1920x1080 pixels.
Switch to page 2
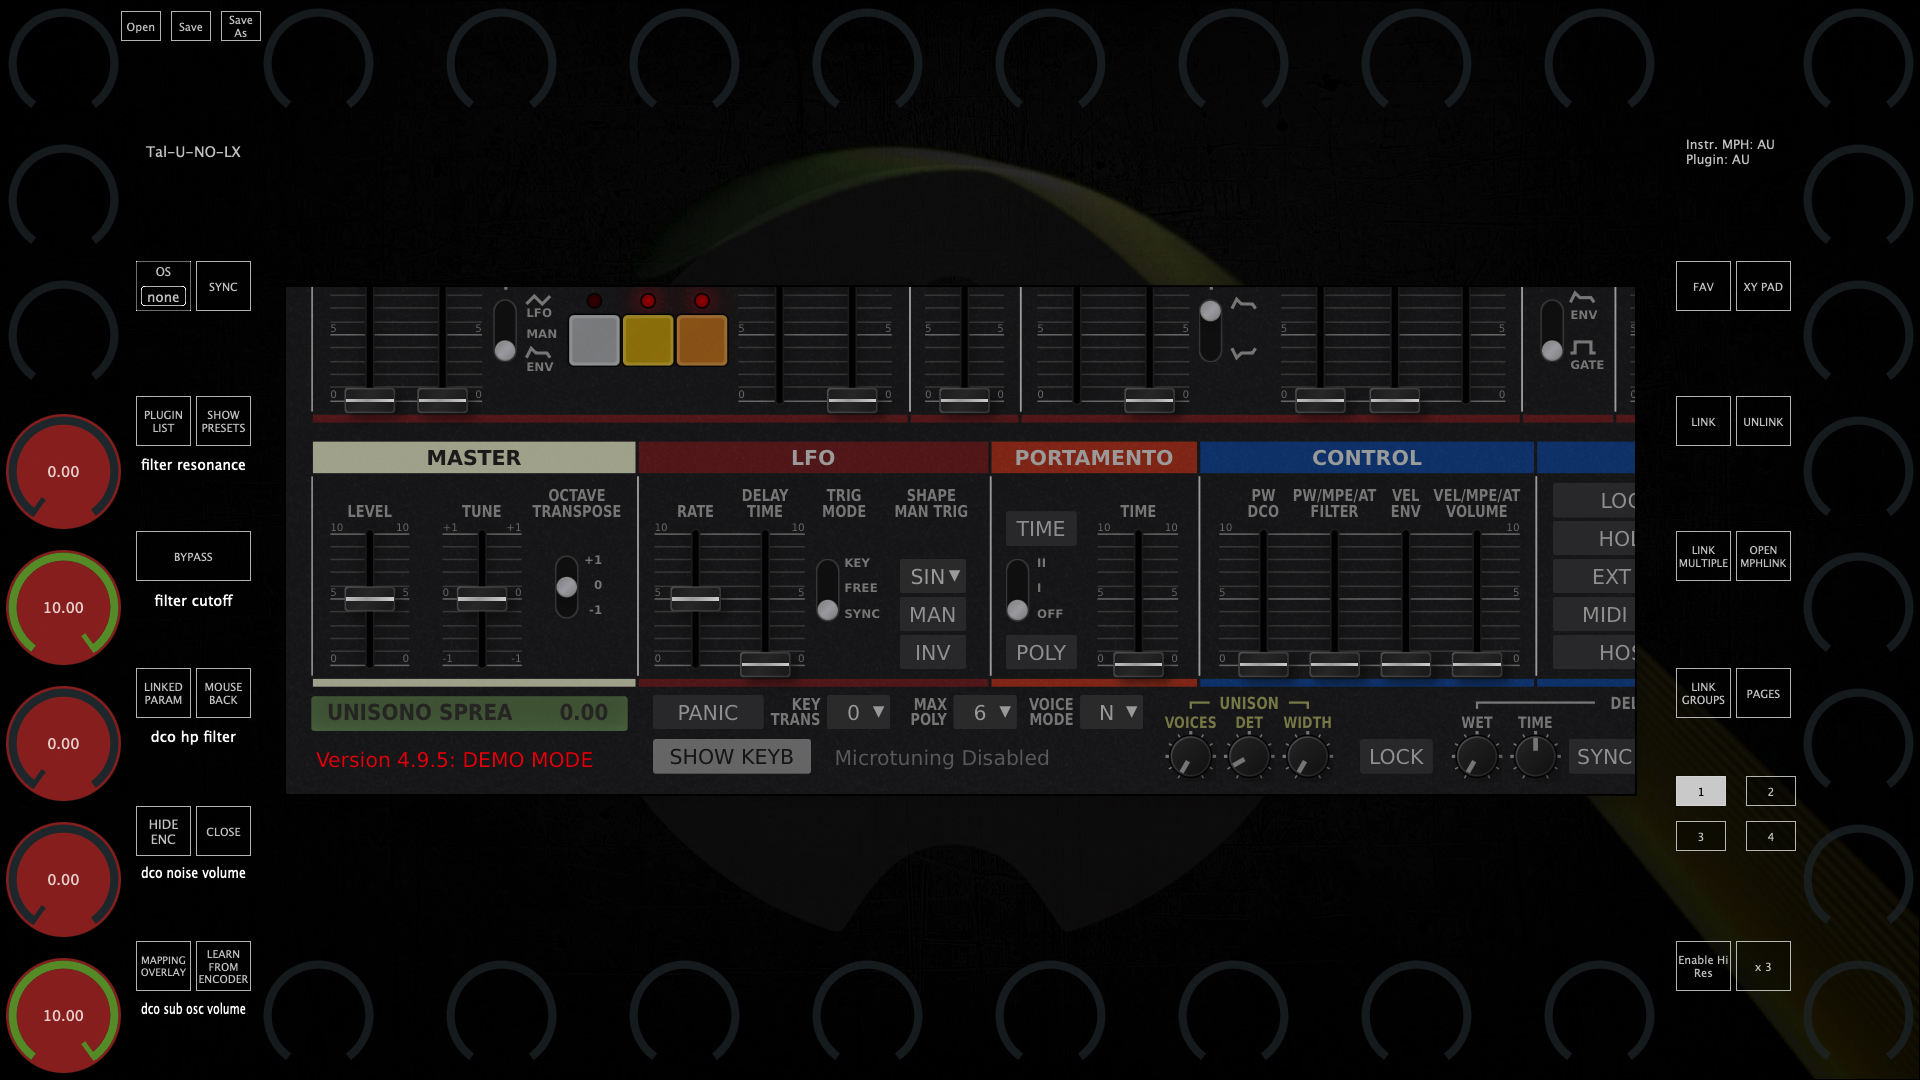[1771, 792]
